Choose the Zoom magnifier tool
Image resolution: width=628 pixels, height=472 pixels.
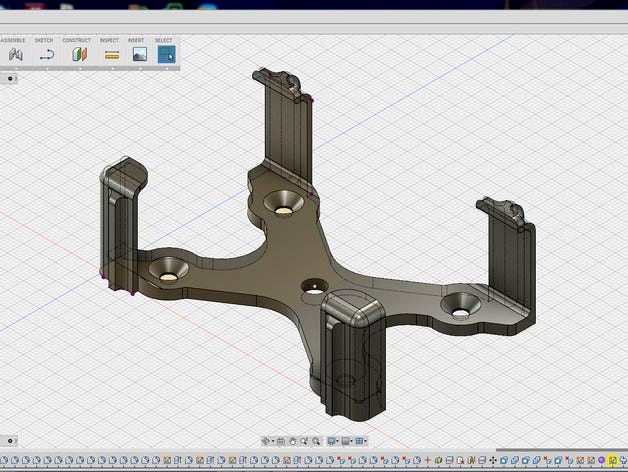tap(304, 441)
